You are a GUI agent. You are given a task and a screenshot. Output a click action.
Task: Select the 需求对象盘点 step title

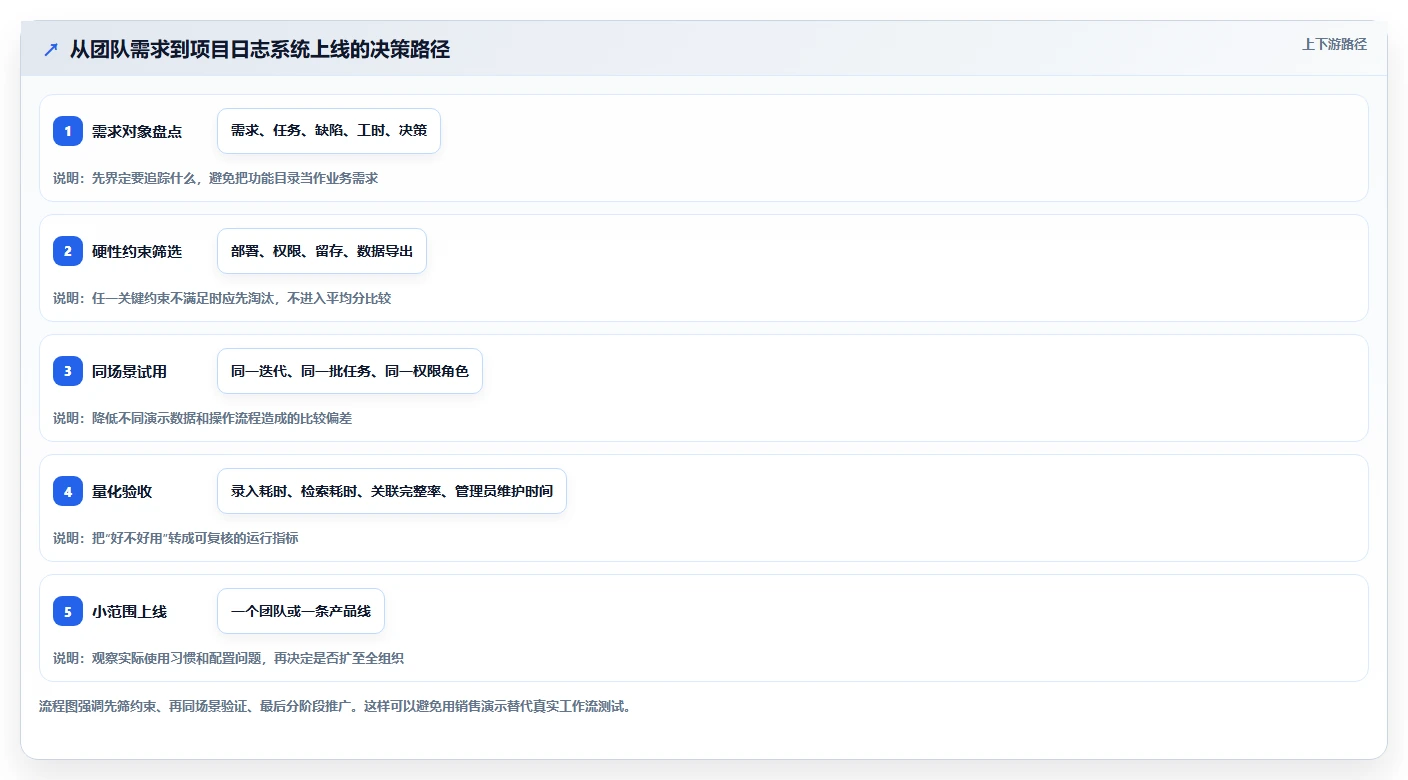pos(137,131)
